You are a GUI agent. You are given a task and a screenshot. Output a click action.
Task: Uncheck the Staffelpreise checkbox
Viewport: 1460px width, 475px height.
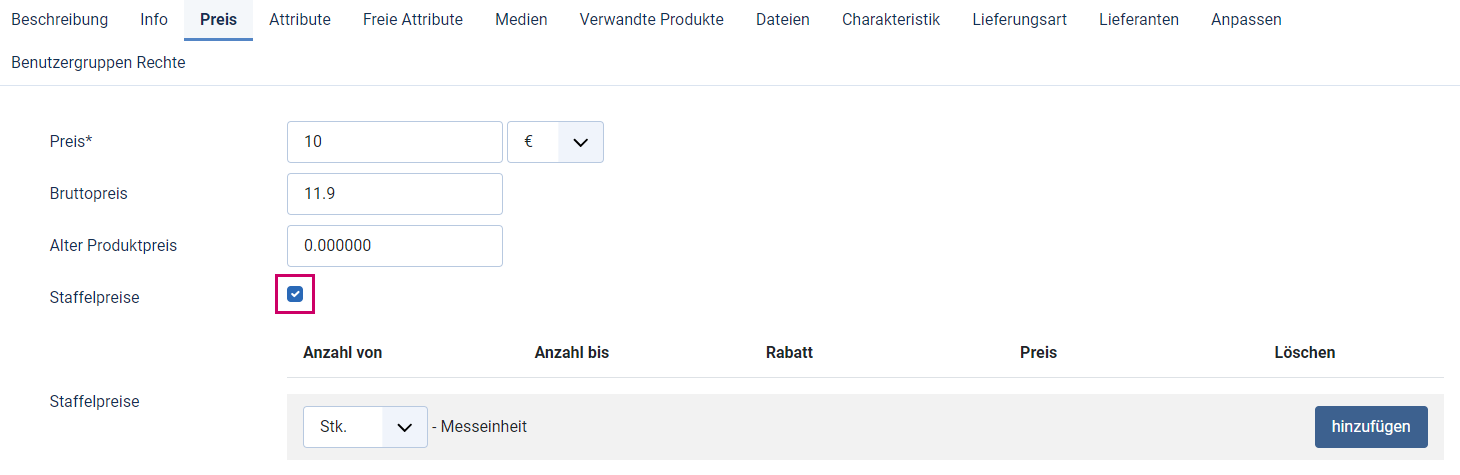[295, 294]
